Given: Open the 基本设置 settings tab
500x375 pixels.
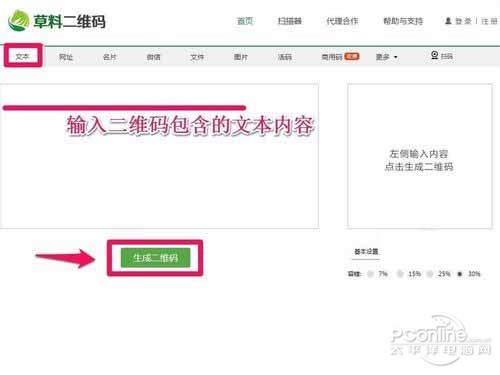Looking at the screenshot, I should click(366, 251).
